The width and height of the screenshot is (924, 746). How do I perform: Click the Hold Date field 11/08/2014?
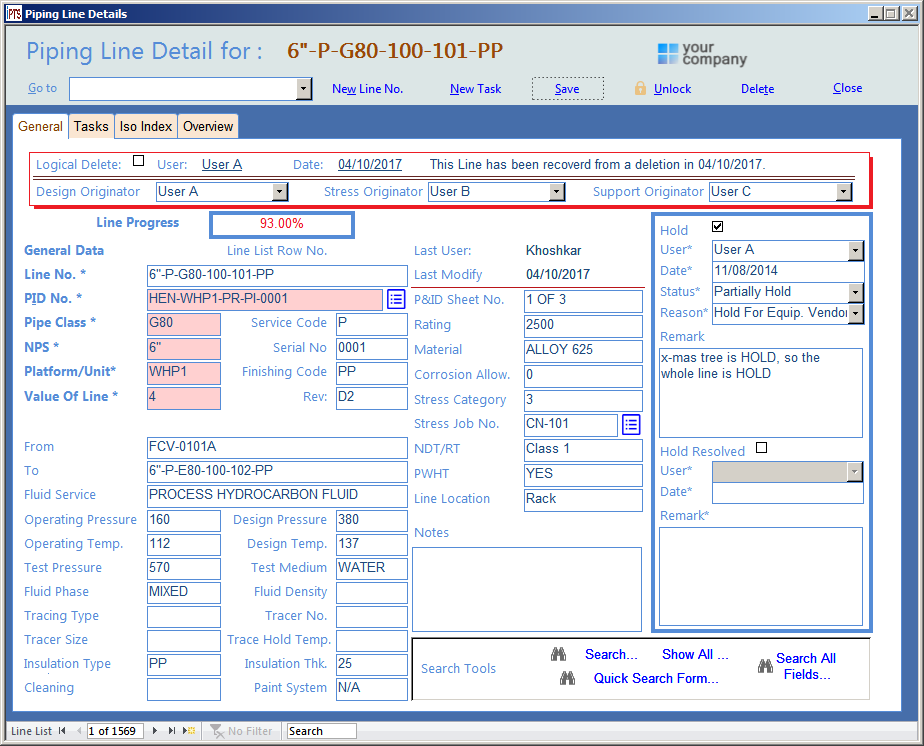coord(788,270)
